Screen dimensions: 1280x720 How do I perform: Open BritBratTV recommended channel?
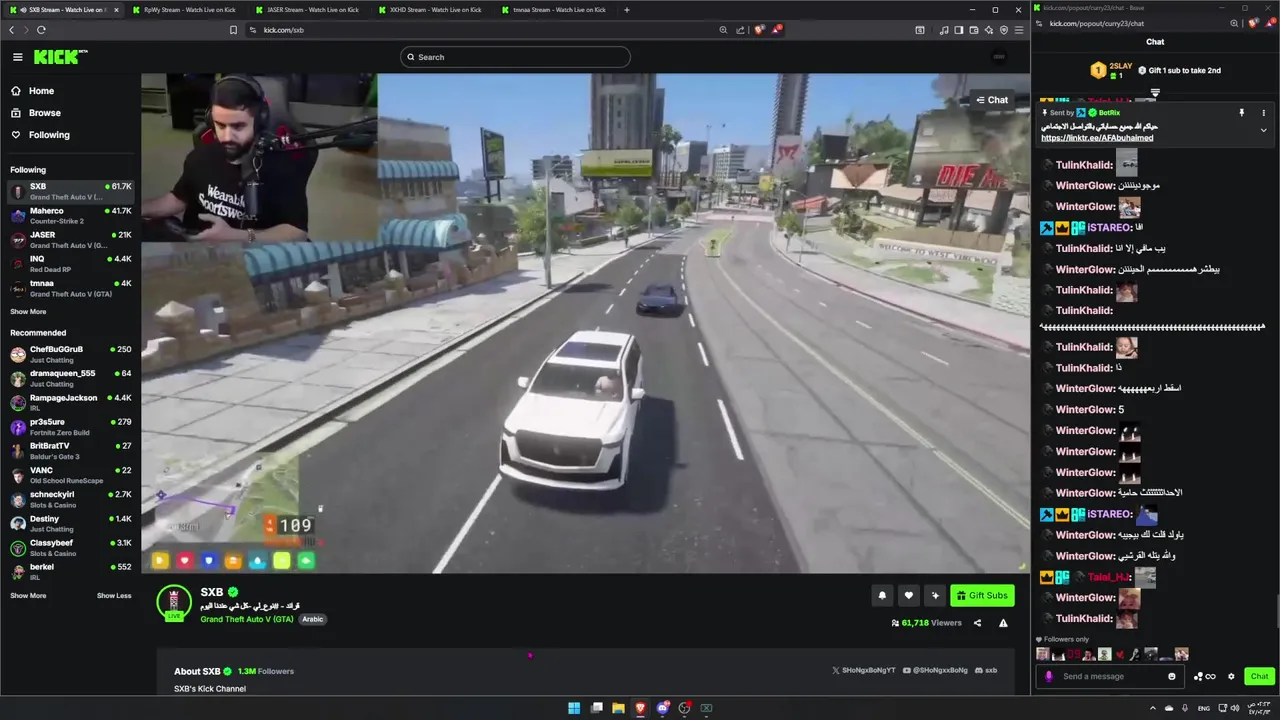70,450
